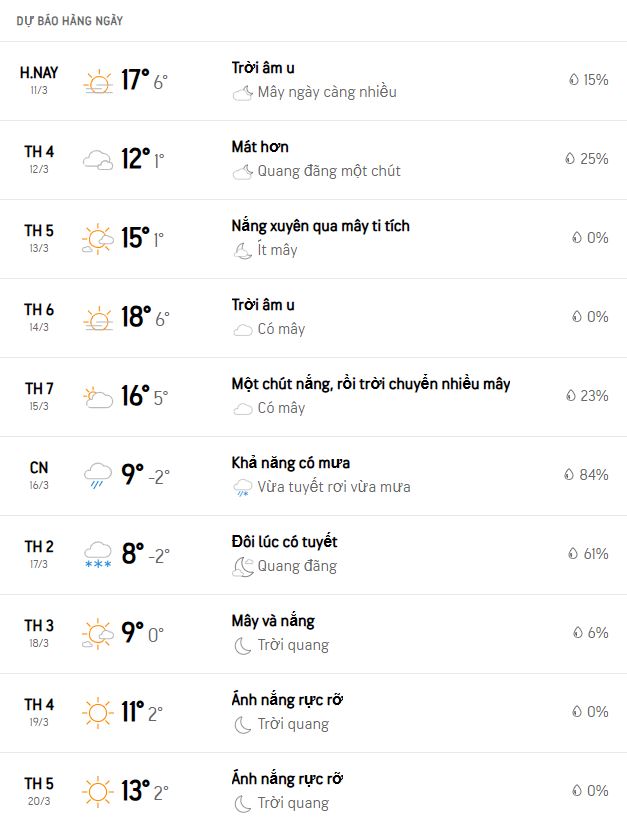Screen dimensions: 627x824
Task: Open today's forecast labeled H.NAY
Action: (x=313, y=81)
